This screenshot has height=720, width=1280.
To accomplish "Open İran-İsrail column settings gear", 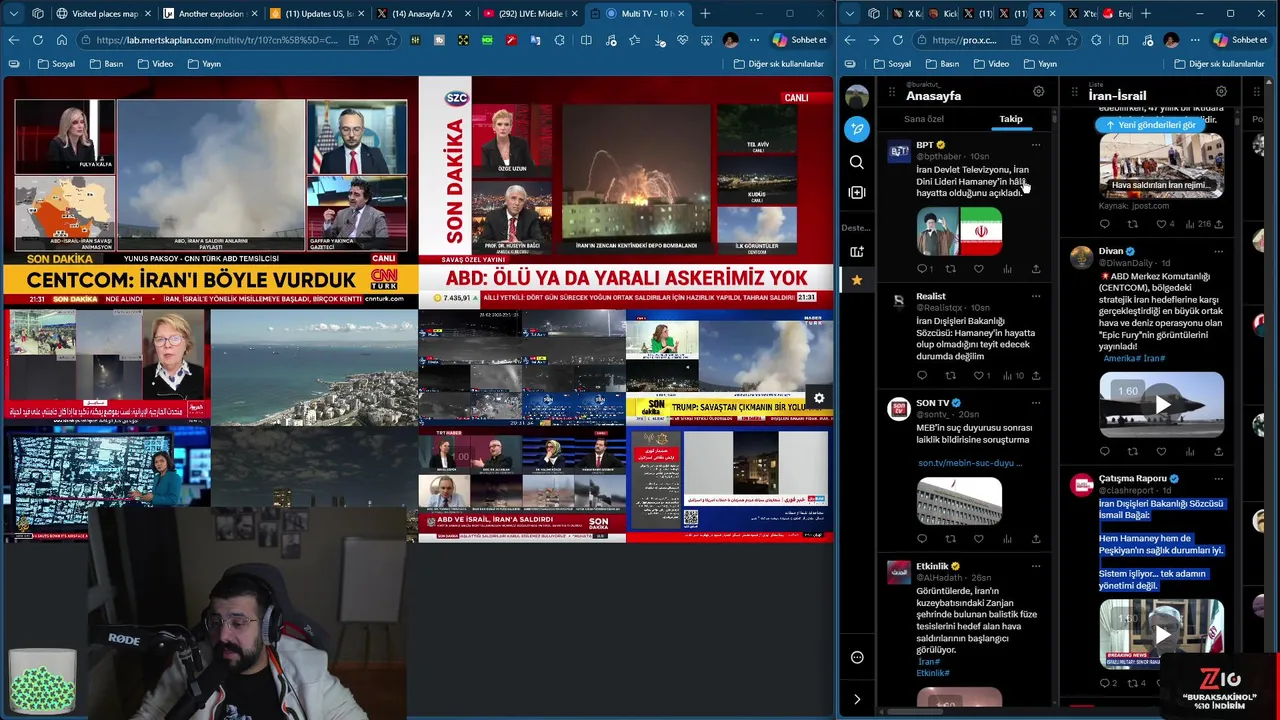I will click(1221, 92).
